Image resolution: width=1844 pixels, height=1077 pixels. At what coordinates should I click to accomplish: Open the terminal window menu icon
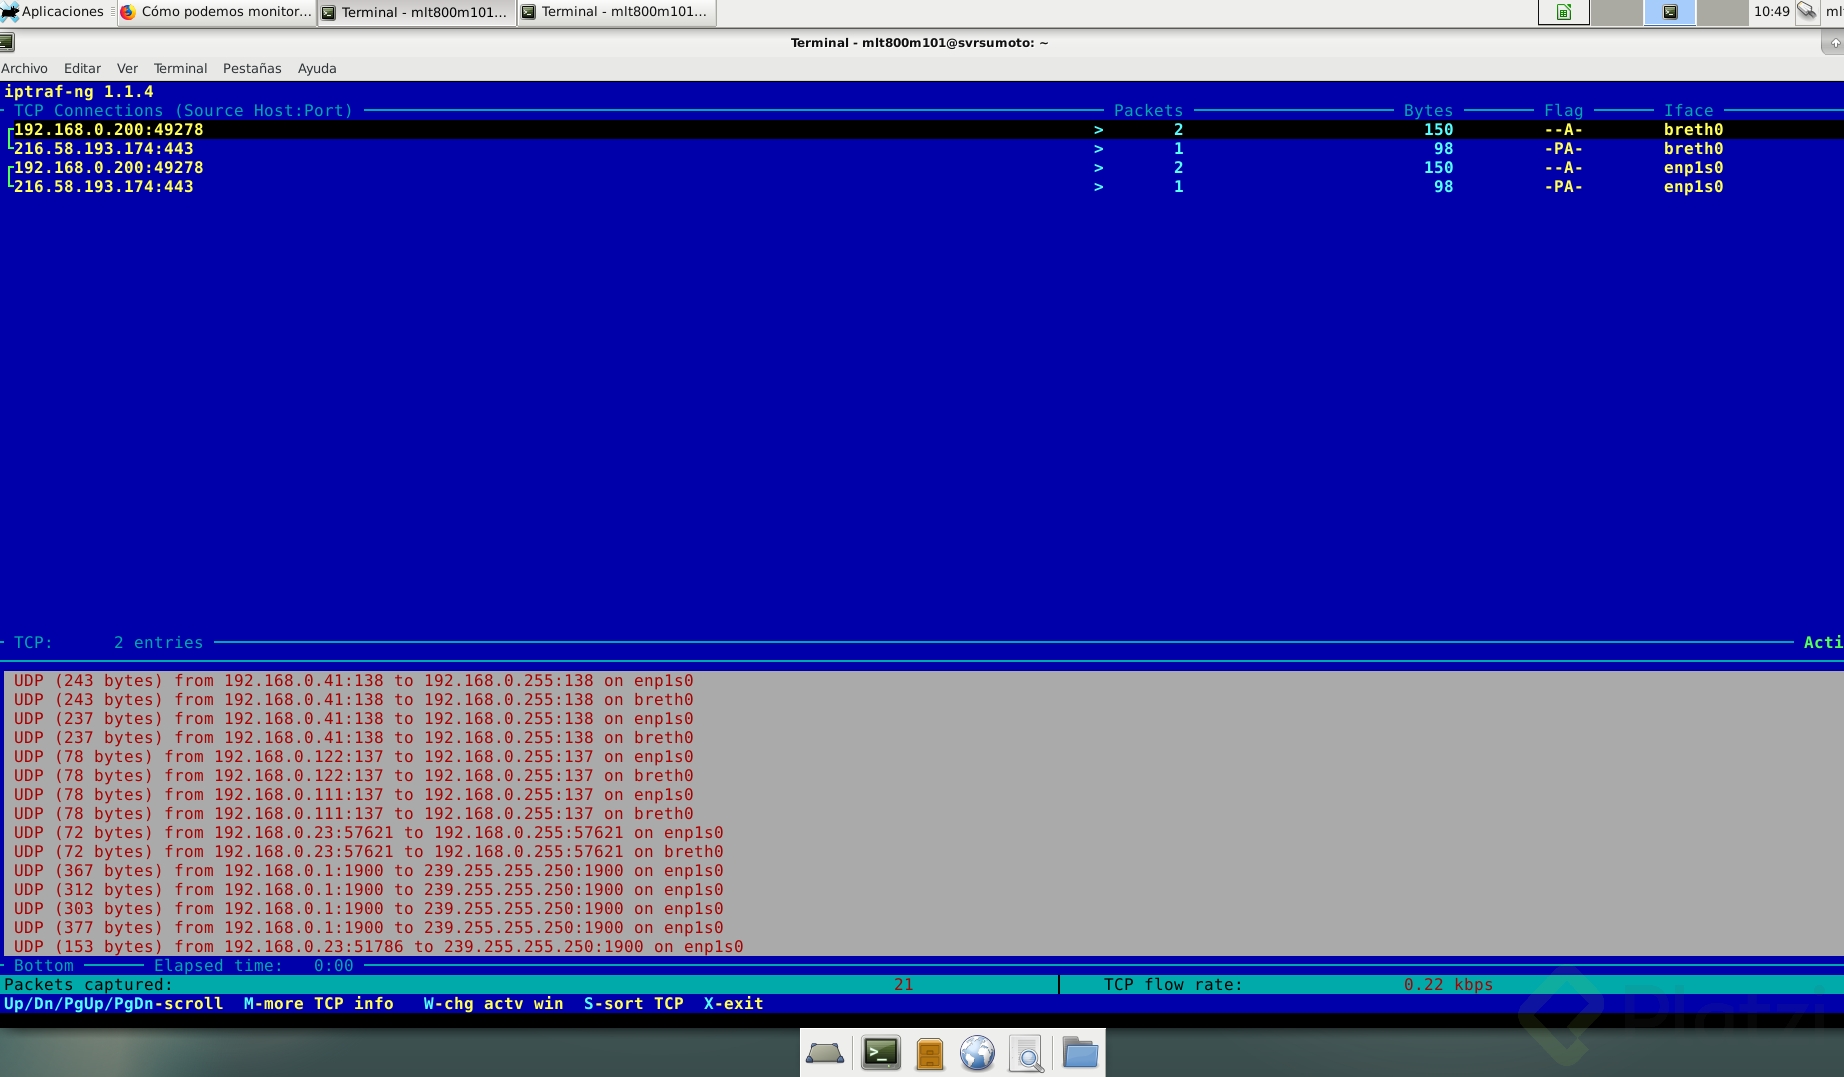pyautogui.click(x=7, y=42)
